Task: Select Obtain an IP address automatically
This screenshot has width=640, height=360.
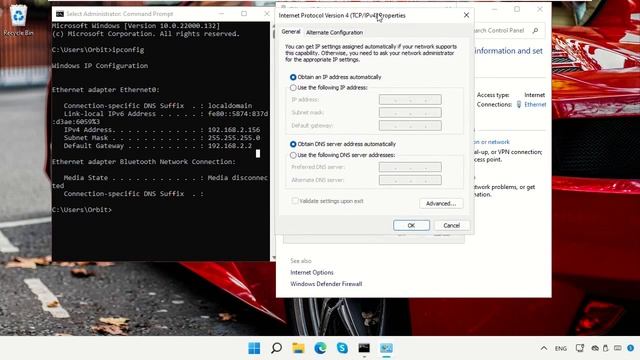Action: pyautogui.click(x=293, y=77)
